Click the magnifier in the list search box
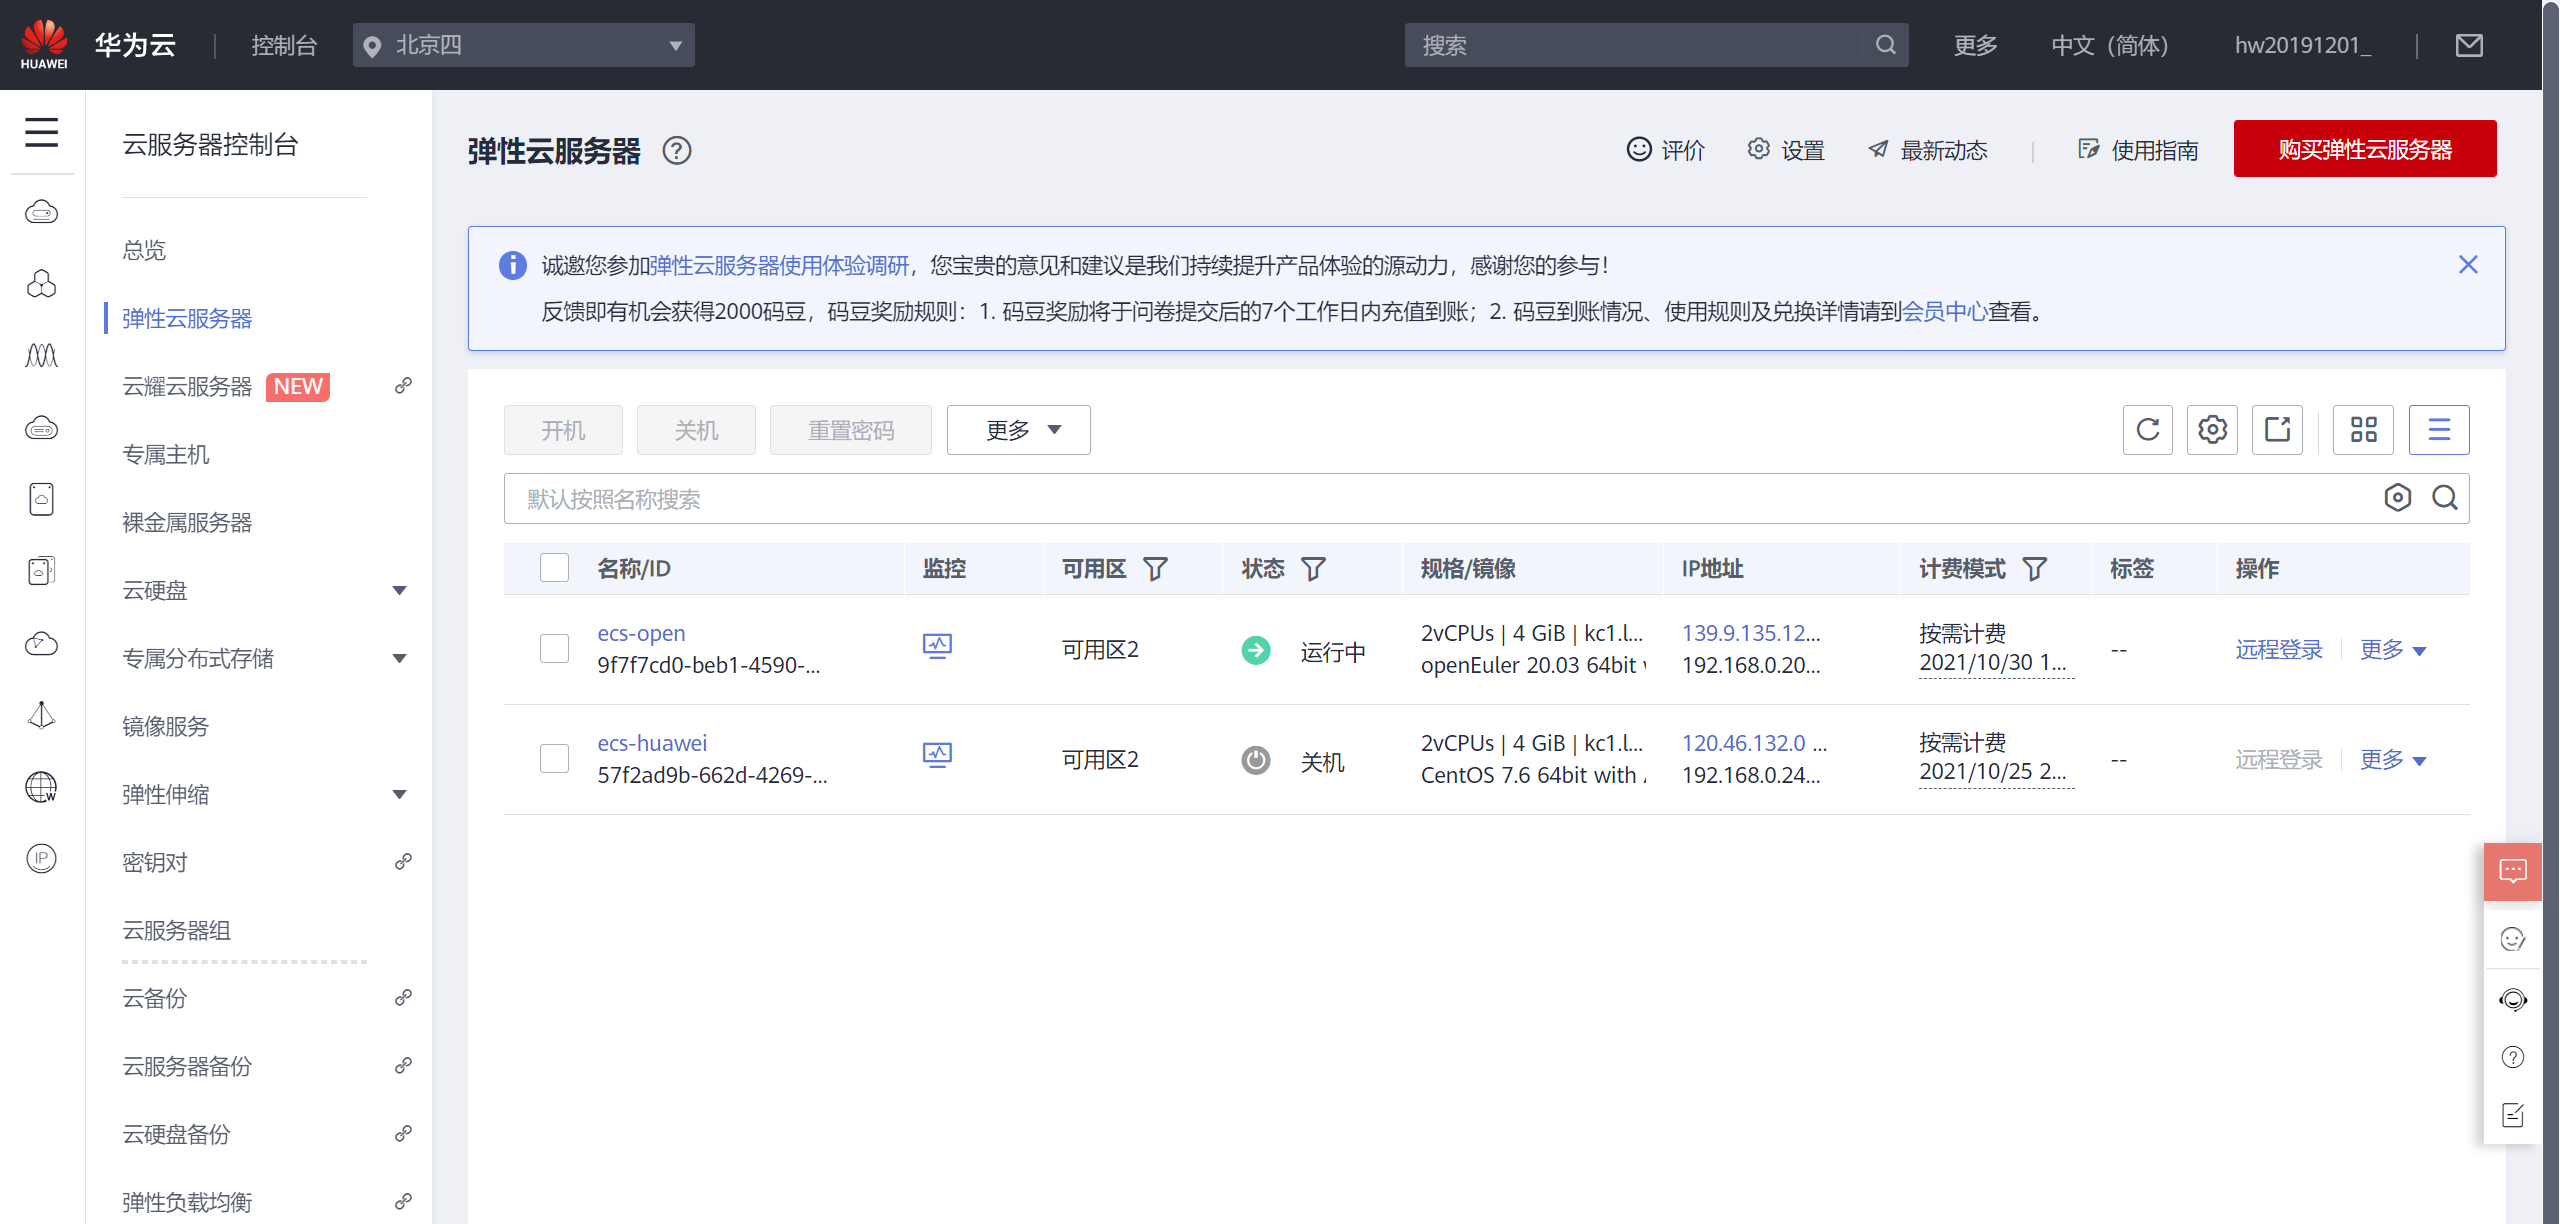Viewport: 2560px width, 1224px height. pos(2445,498)
